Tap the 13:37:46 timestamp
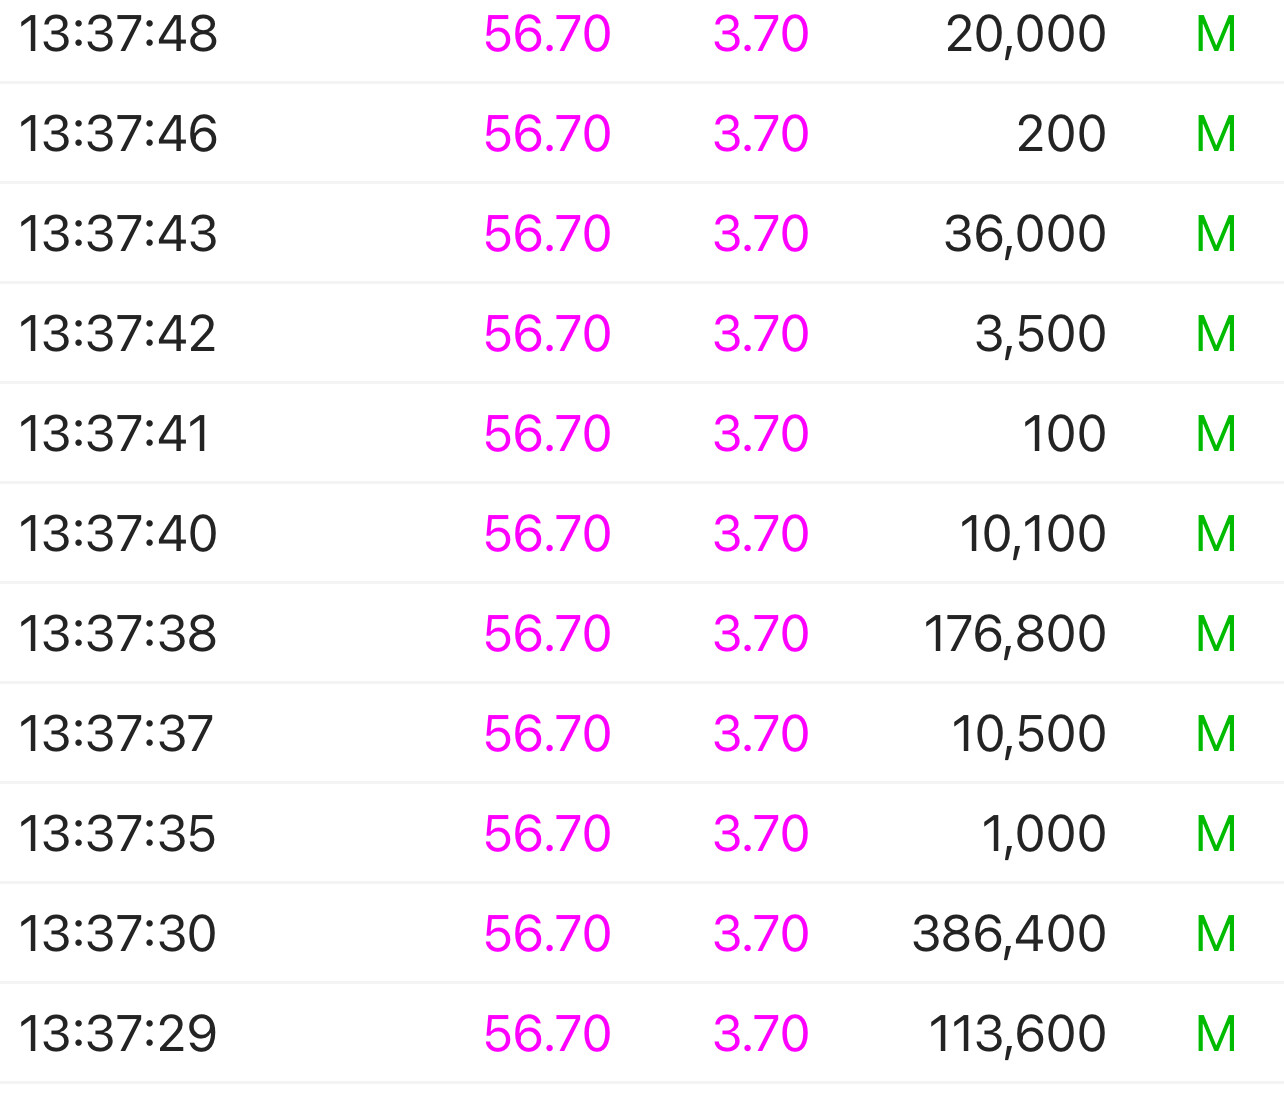This screenshot has height=1094, width=1284. click(x=118, y=134)
